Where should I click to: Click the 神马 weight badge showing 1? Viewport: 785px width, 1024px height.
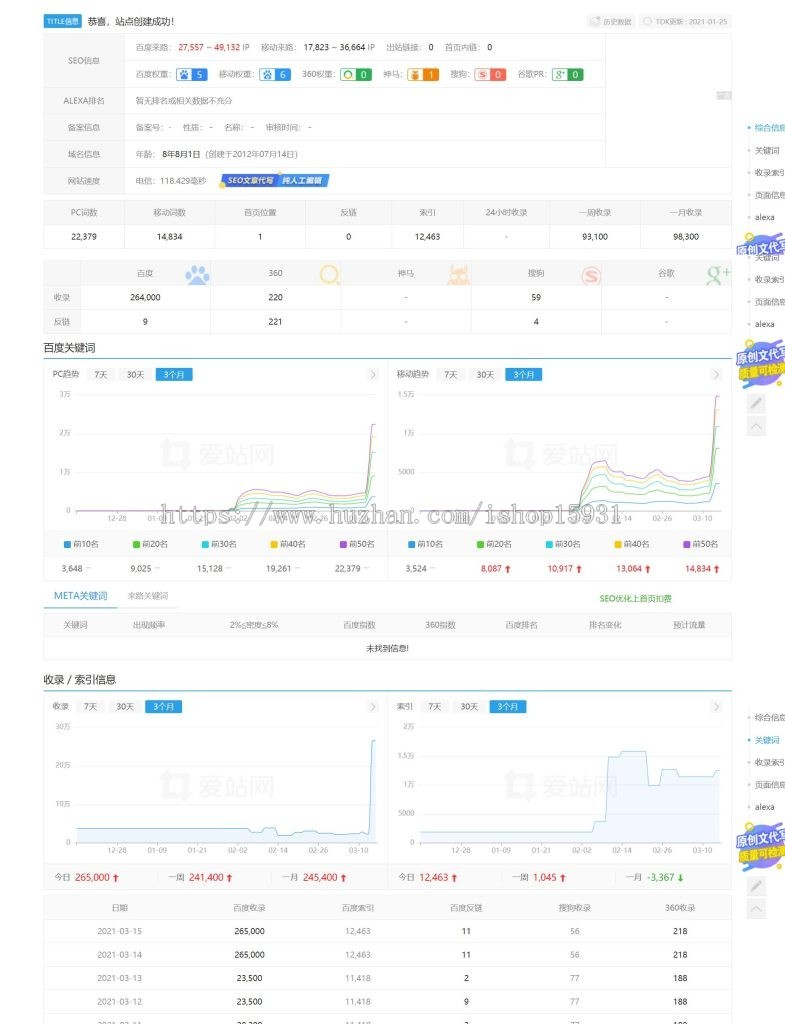(423, 74)
